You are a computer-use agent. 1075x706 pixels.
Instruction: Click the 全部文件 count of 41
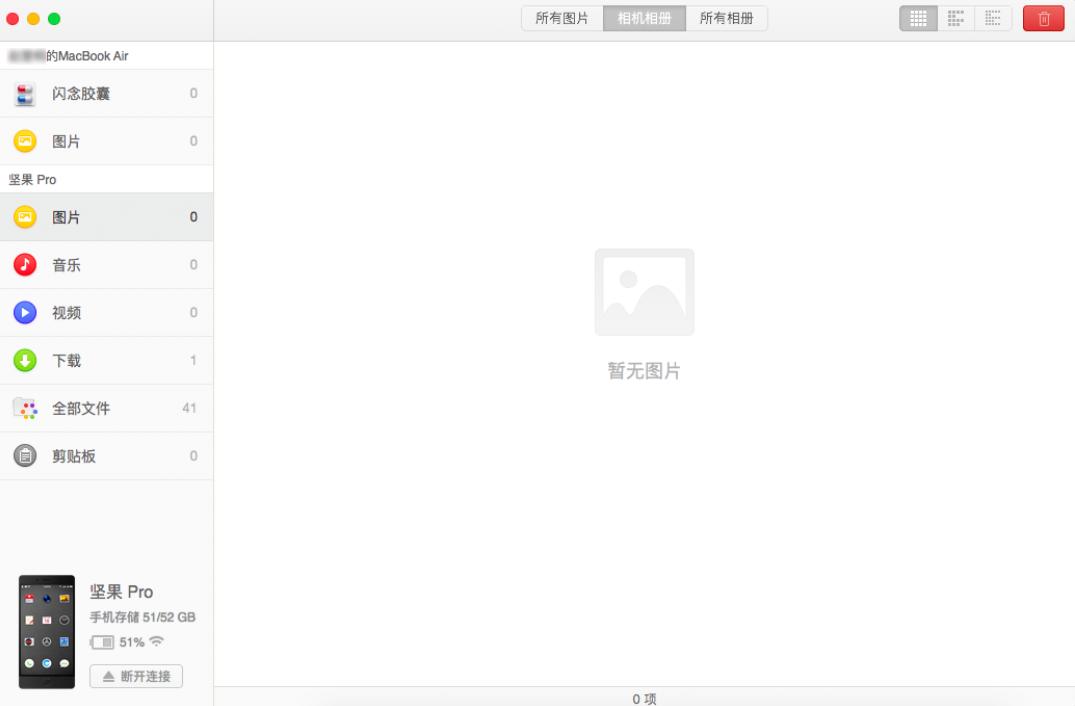point(189,408)
